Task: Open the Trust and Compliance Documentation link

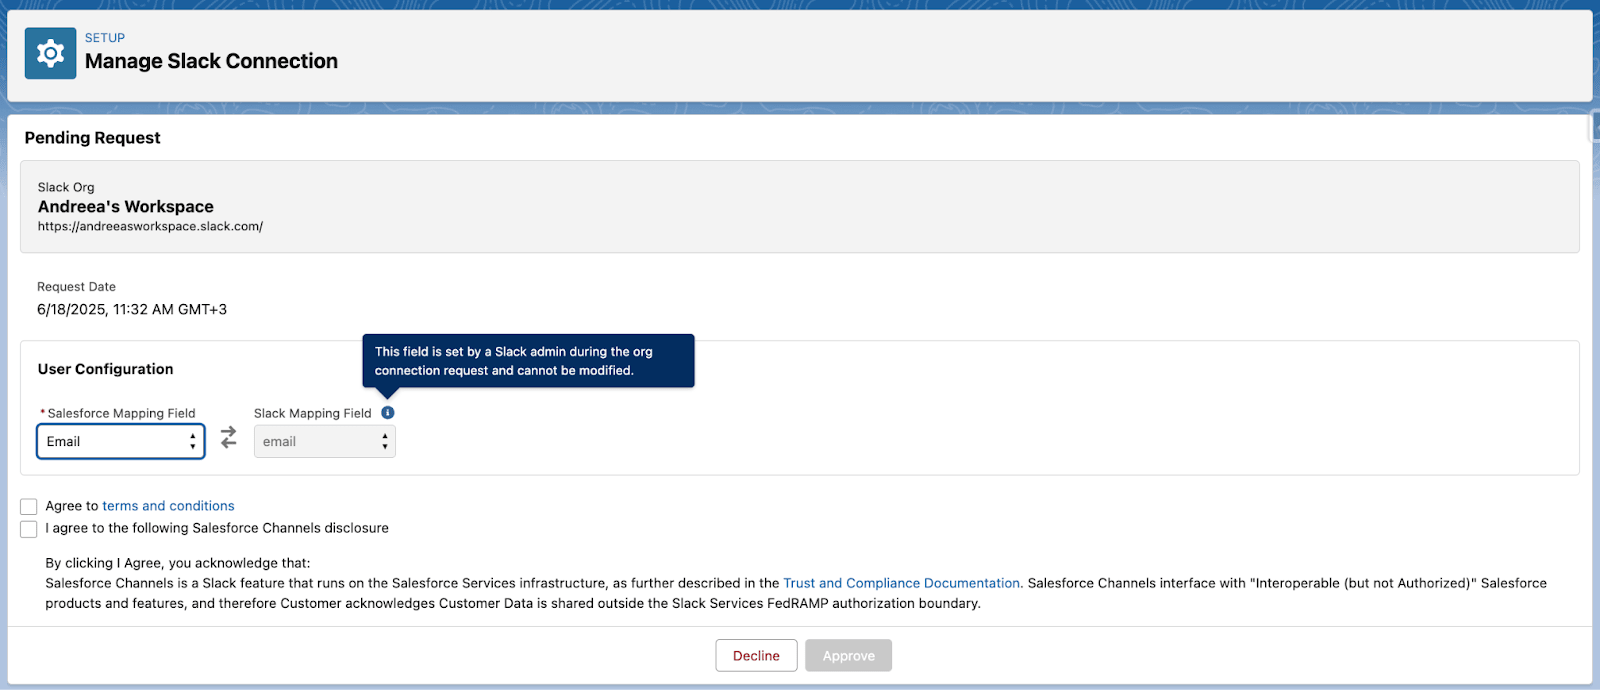Action: coord(901,583)
